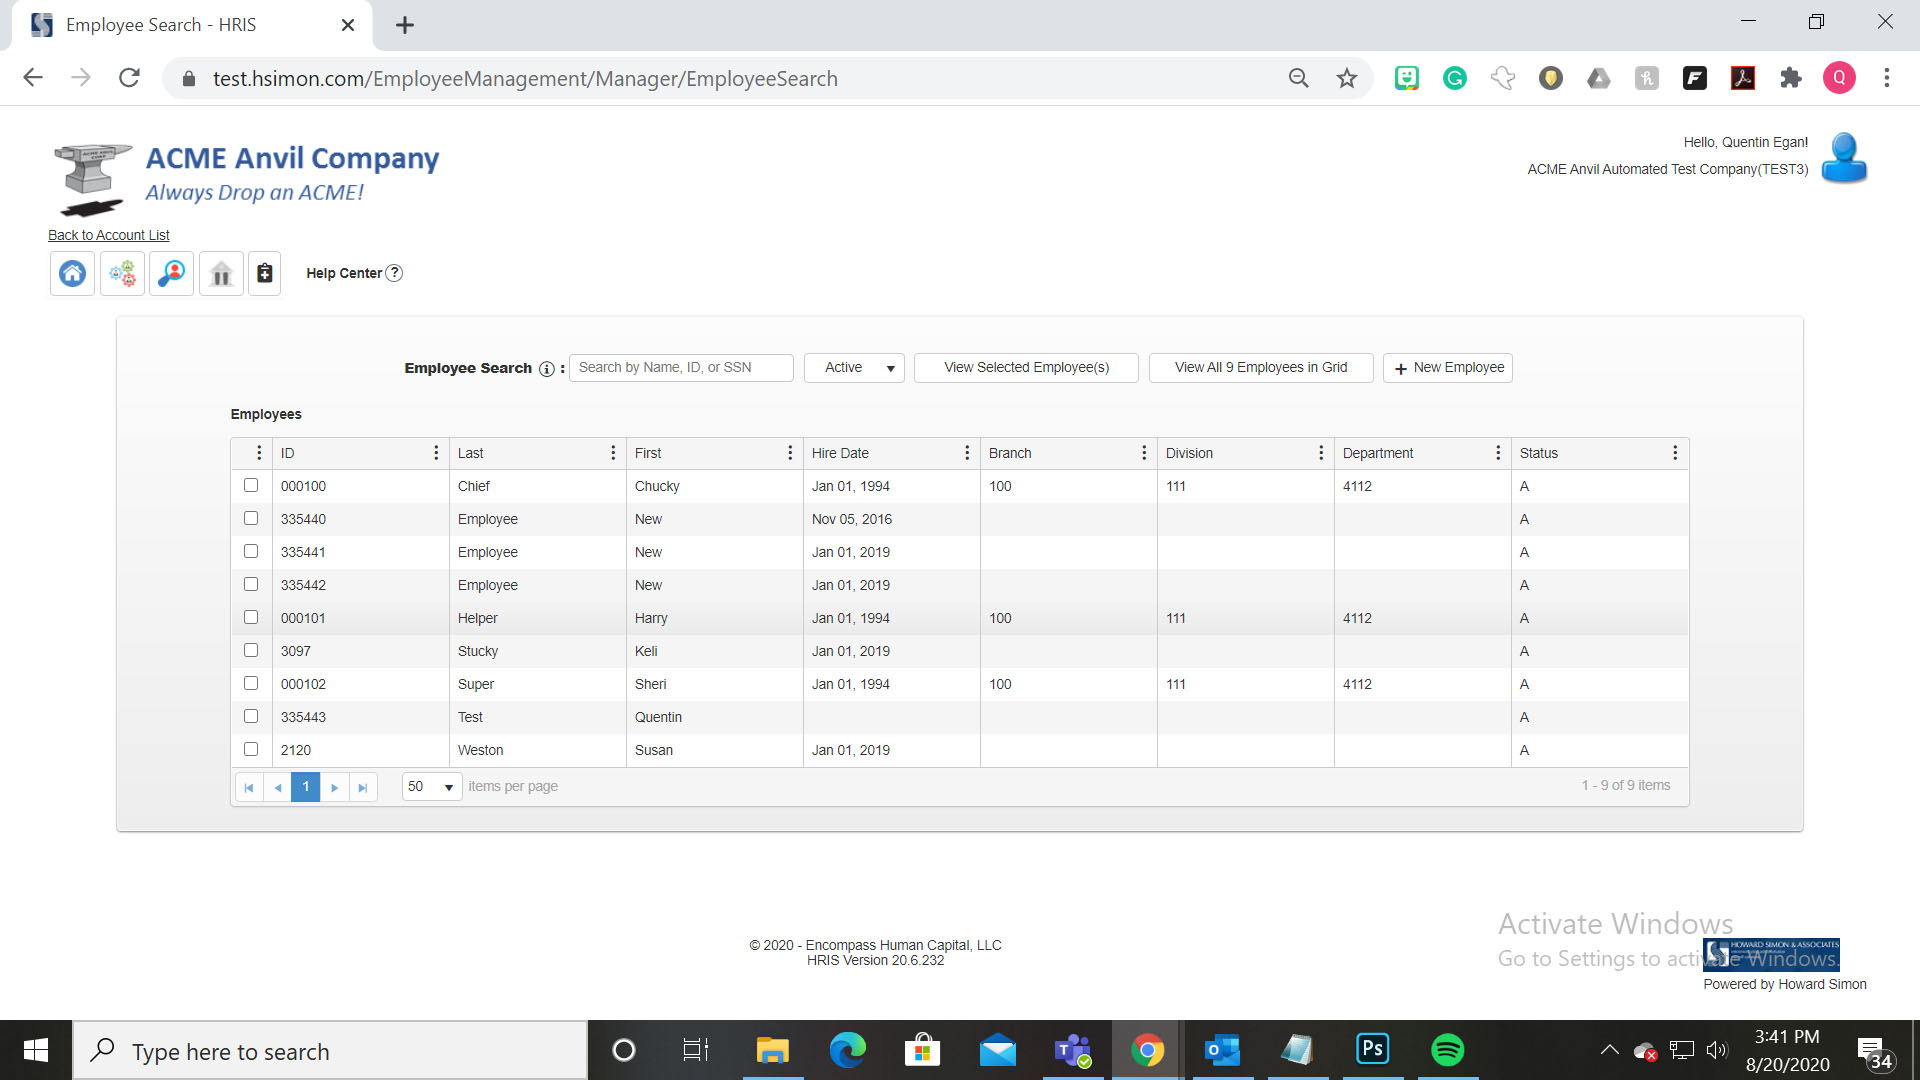Go to previous page of grid
The image size is (1920, 1080).
tap(278, 787)
